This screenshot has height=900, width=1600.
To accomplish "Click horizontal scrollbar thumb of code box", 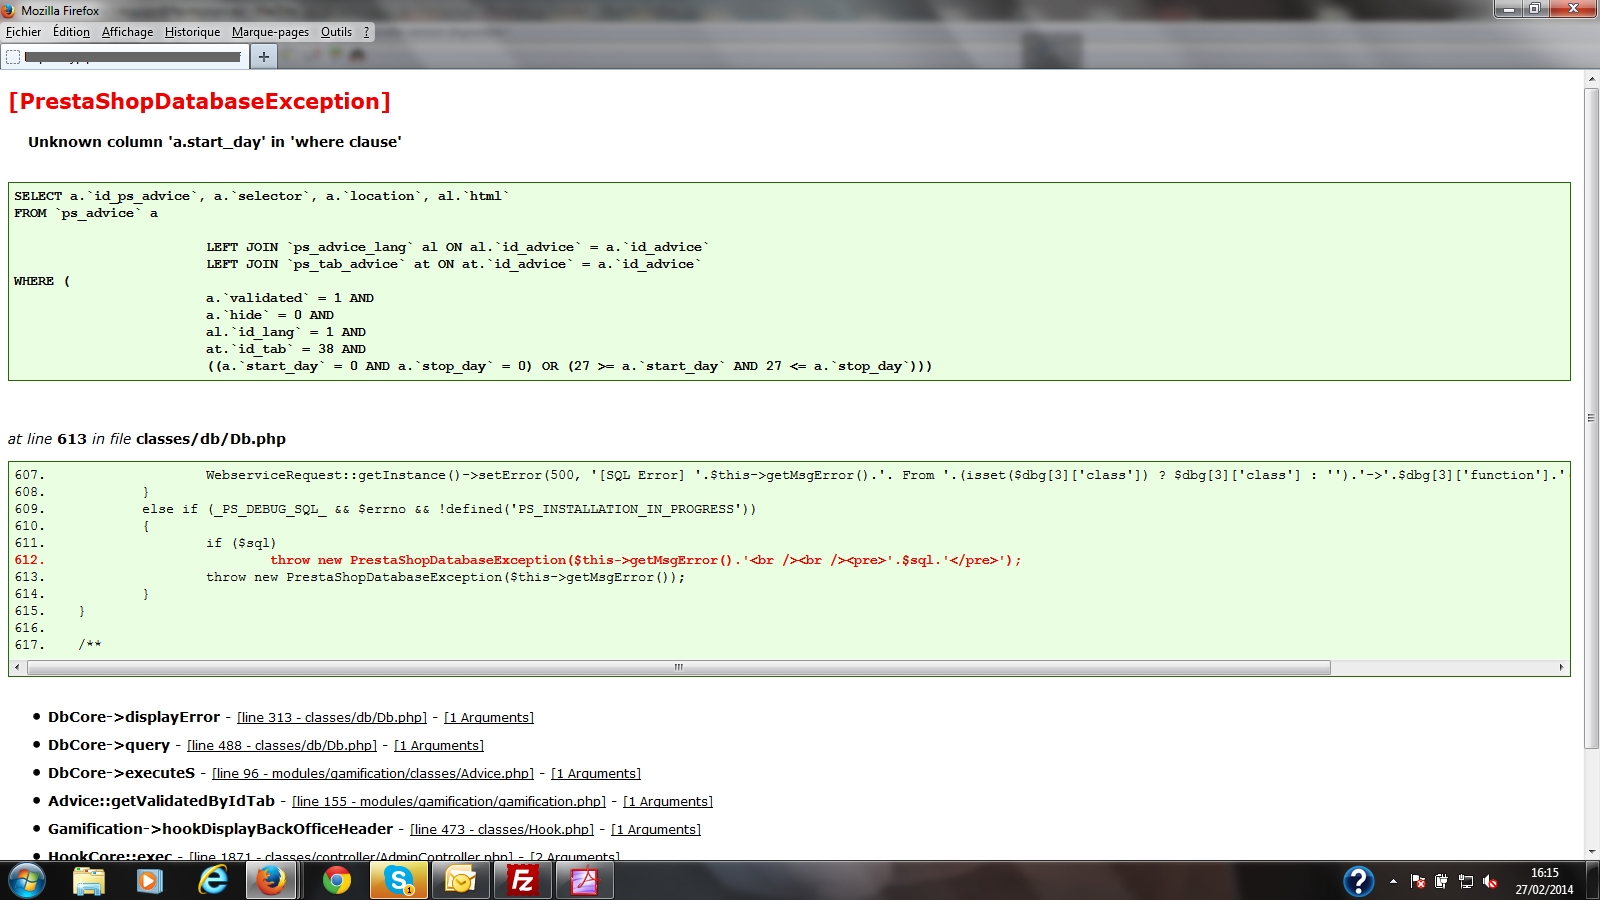I will coord(678,667).
